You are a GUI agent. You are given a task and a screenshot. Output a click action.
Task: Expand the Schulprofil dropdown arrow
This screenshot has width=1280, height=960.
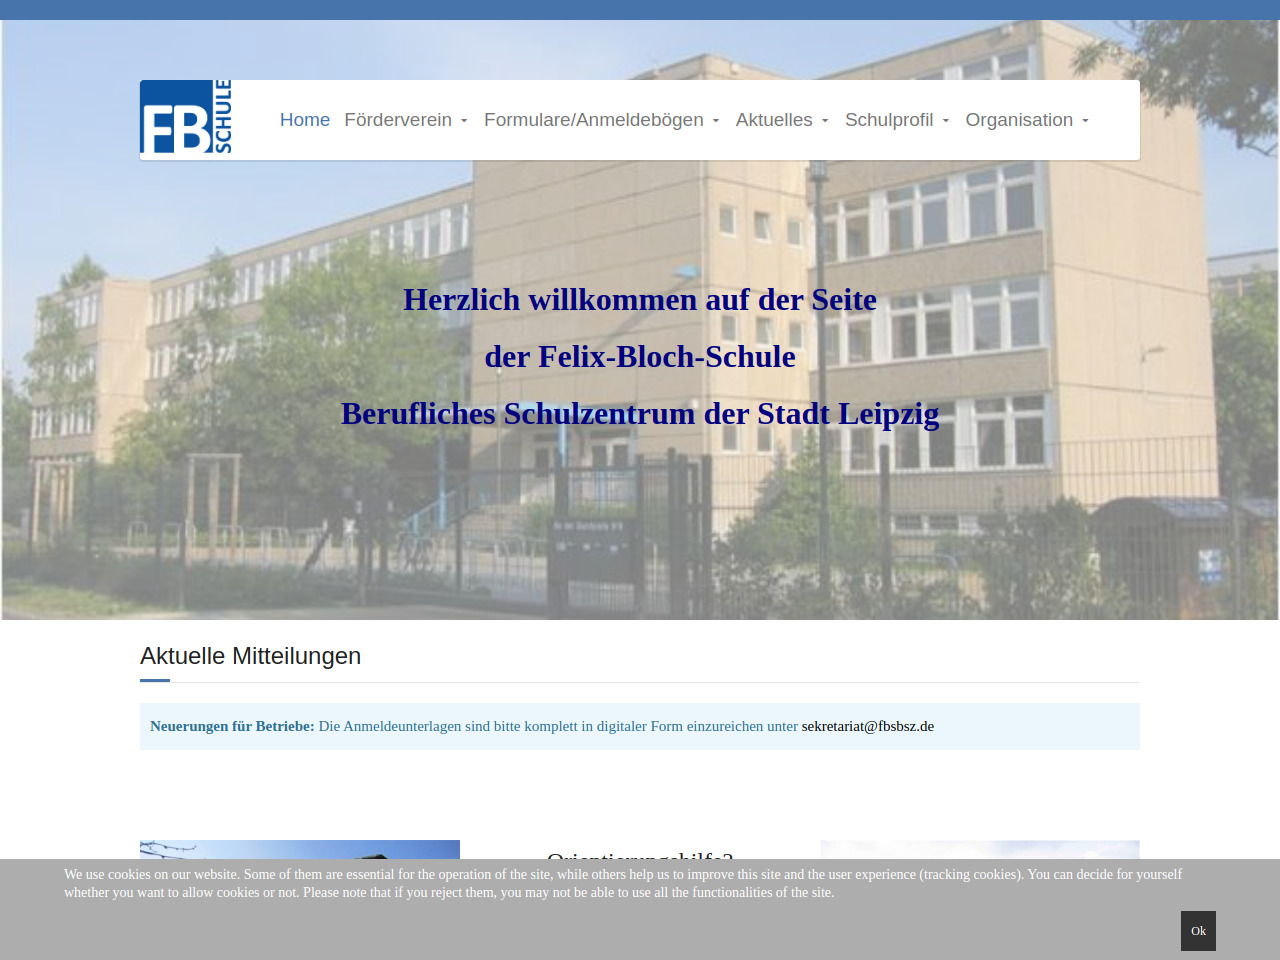click(x=946, y=121)
